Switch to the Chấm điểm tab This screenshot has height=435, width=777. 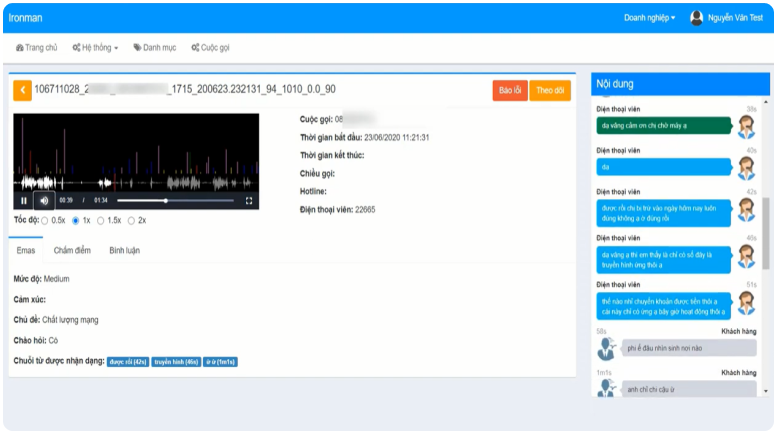pos(72,250)
